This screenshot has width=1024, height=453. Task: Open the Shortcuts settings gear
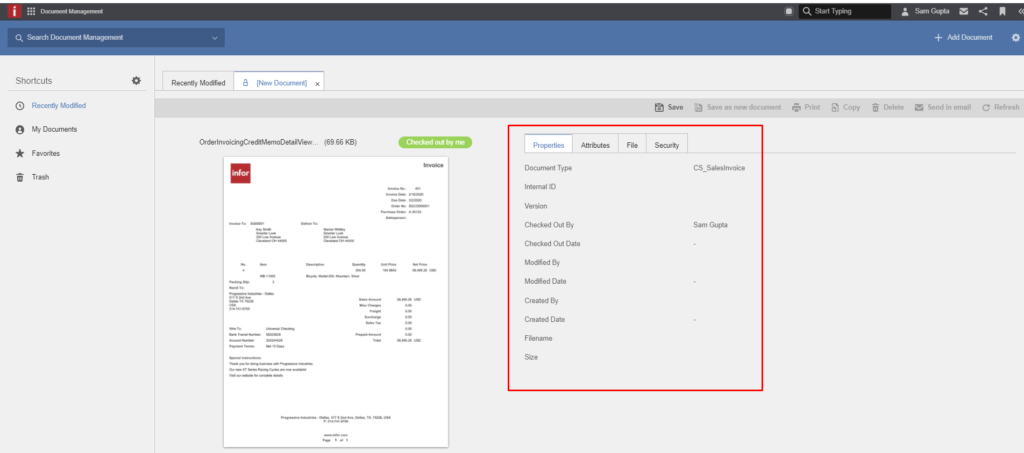136,80
